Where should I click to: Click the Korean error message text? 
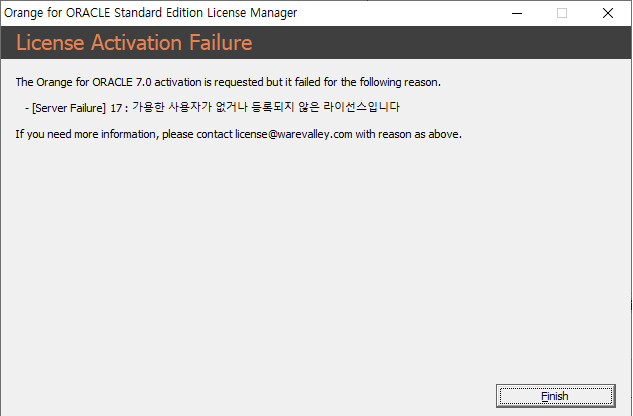click(x=266, y=107)
